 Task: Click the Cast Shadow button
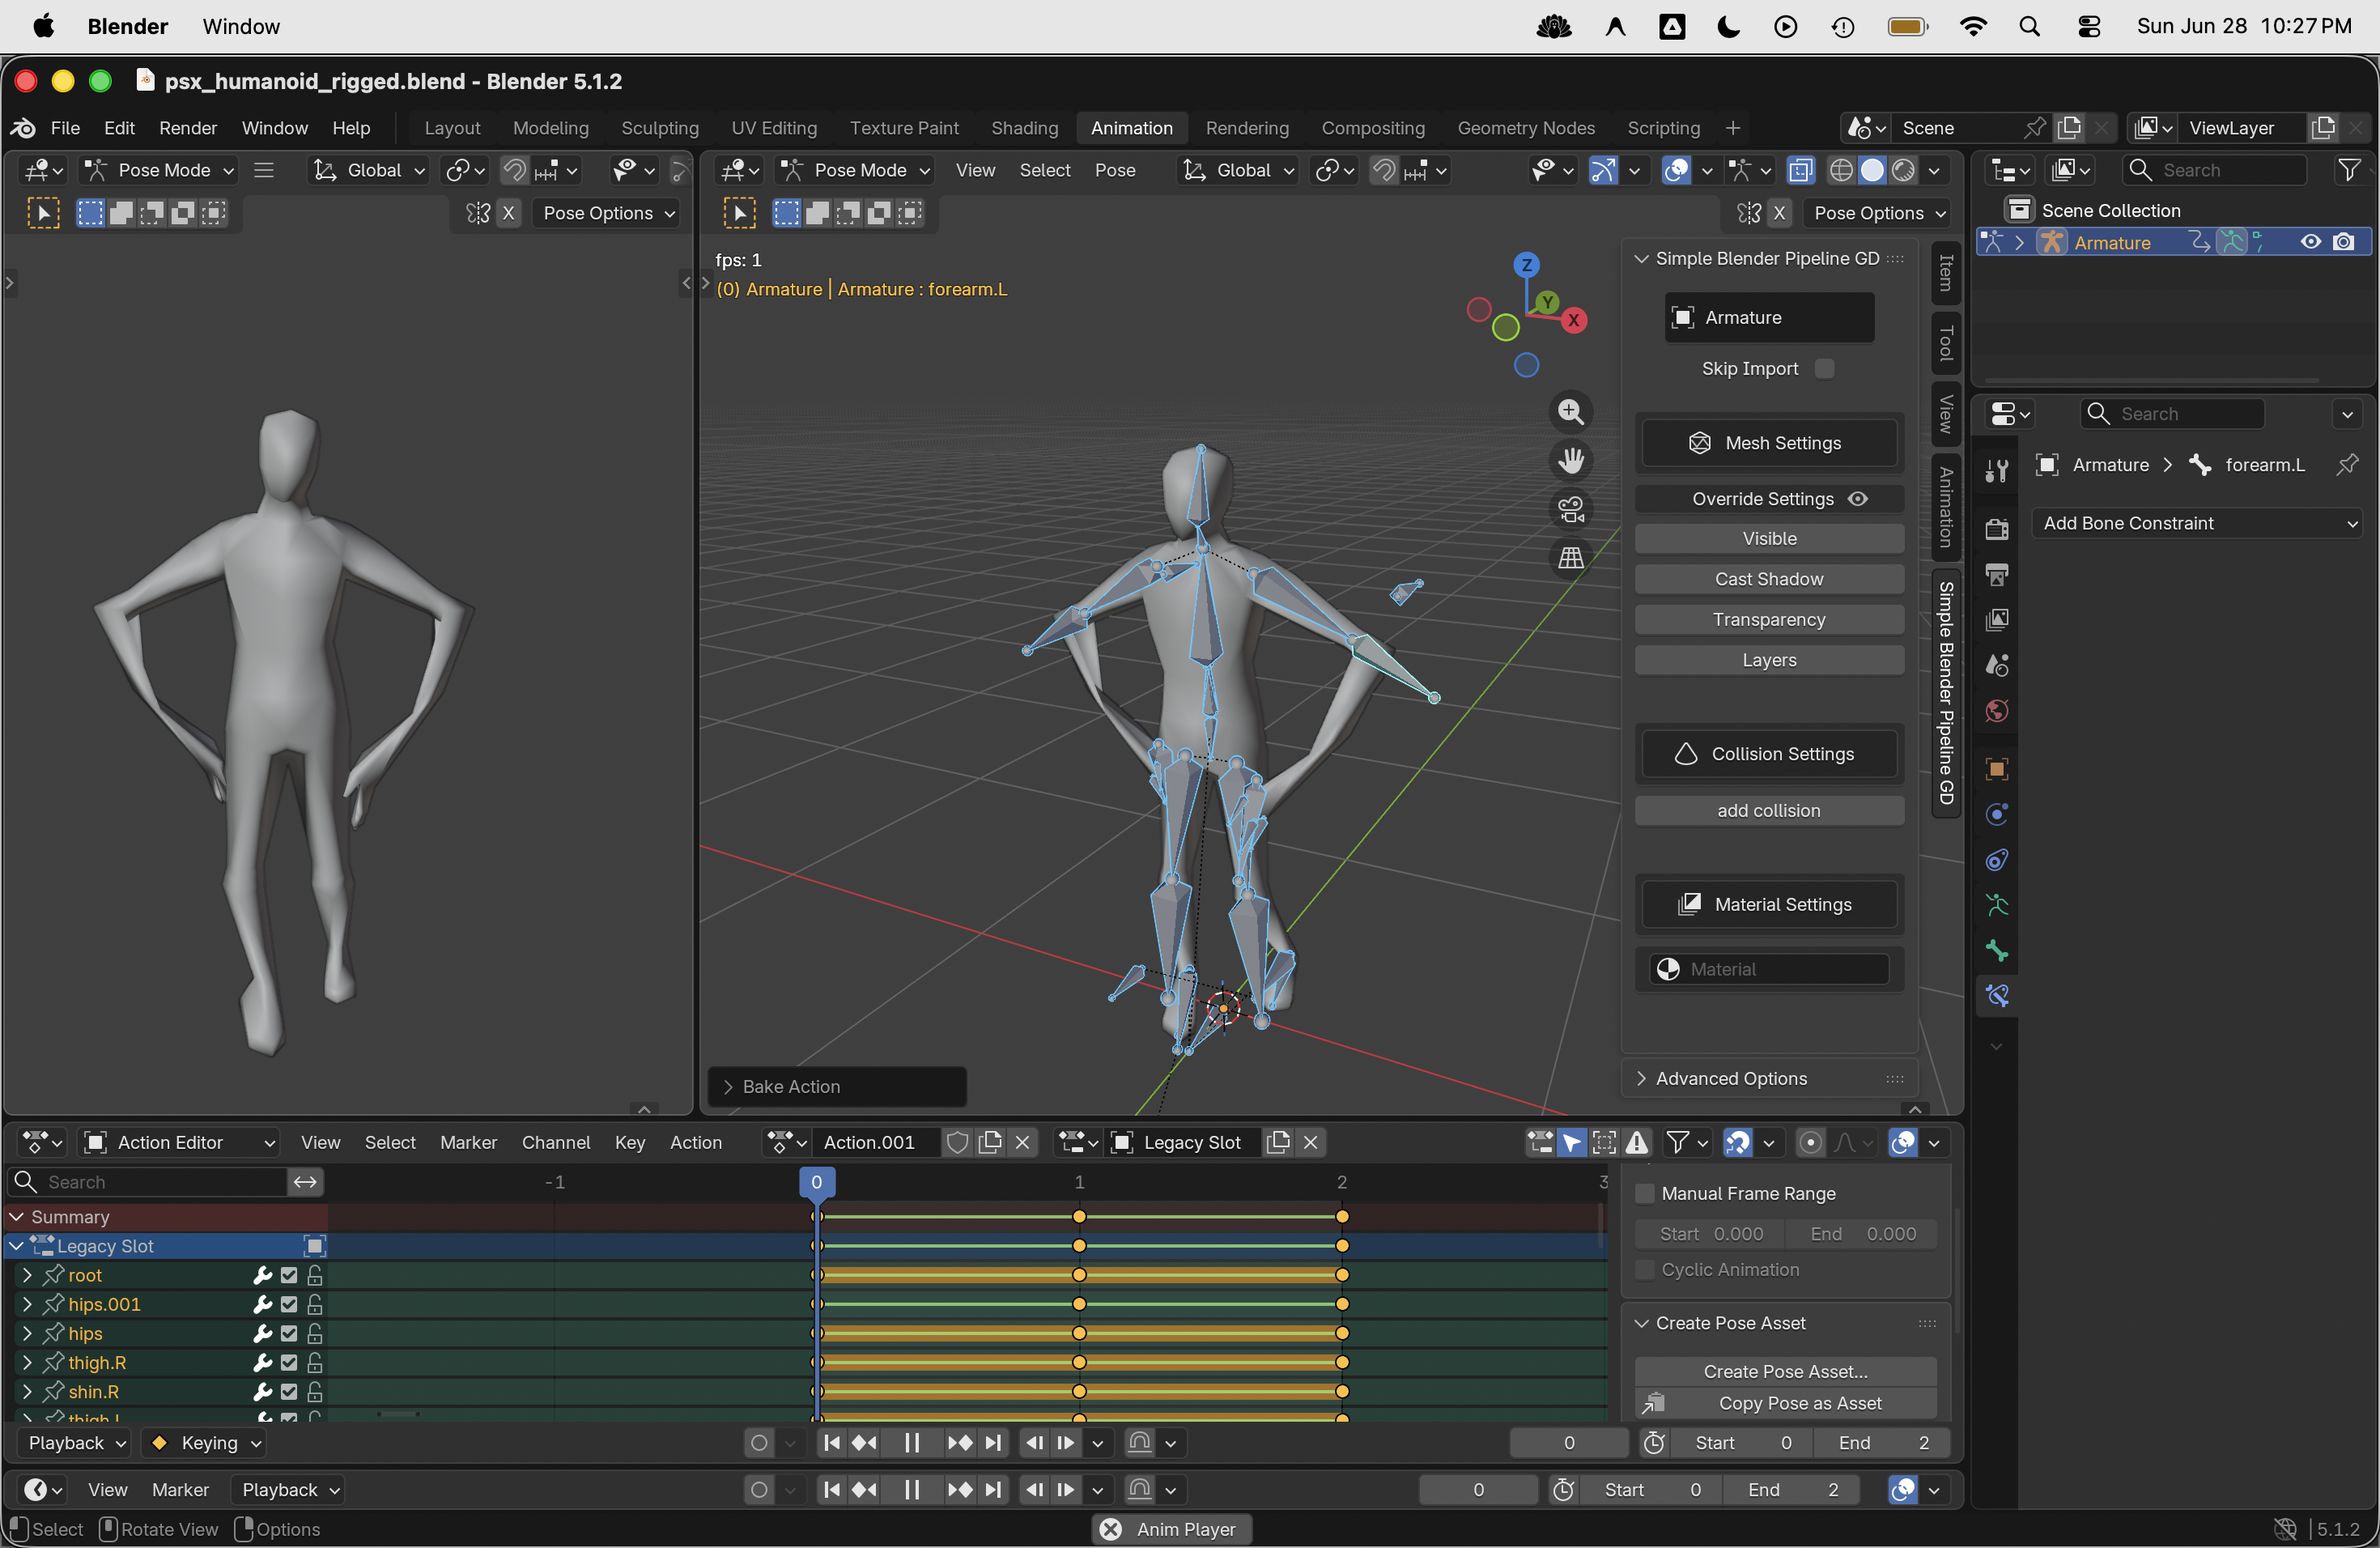pos(1768,579)
